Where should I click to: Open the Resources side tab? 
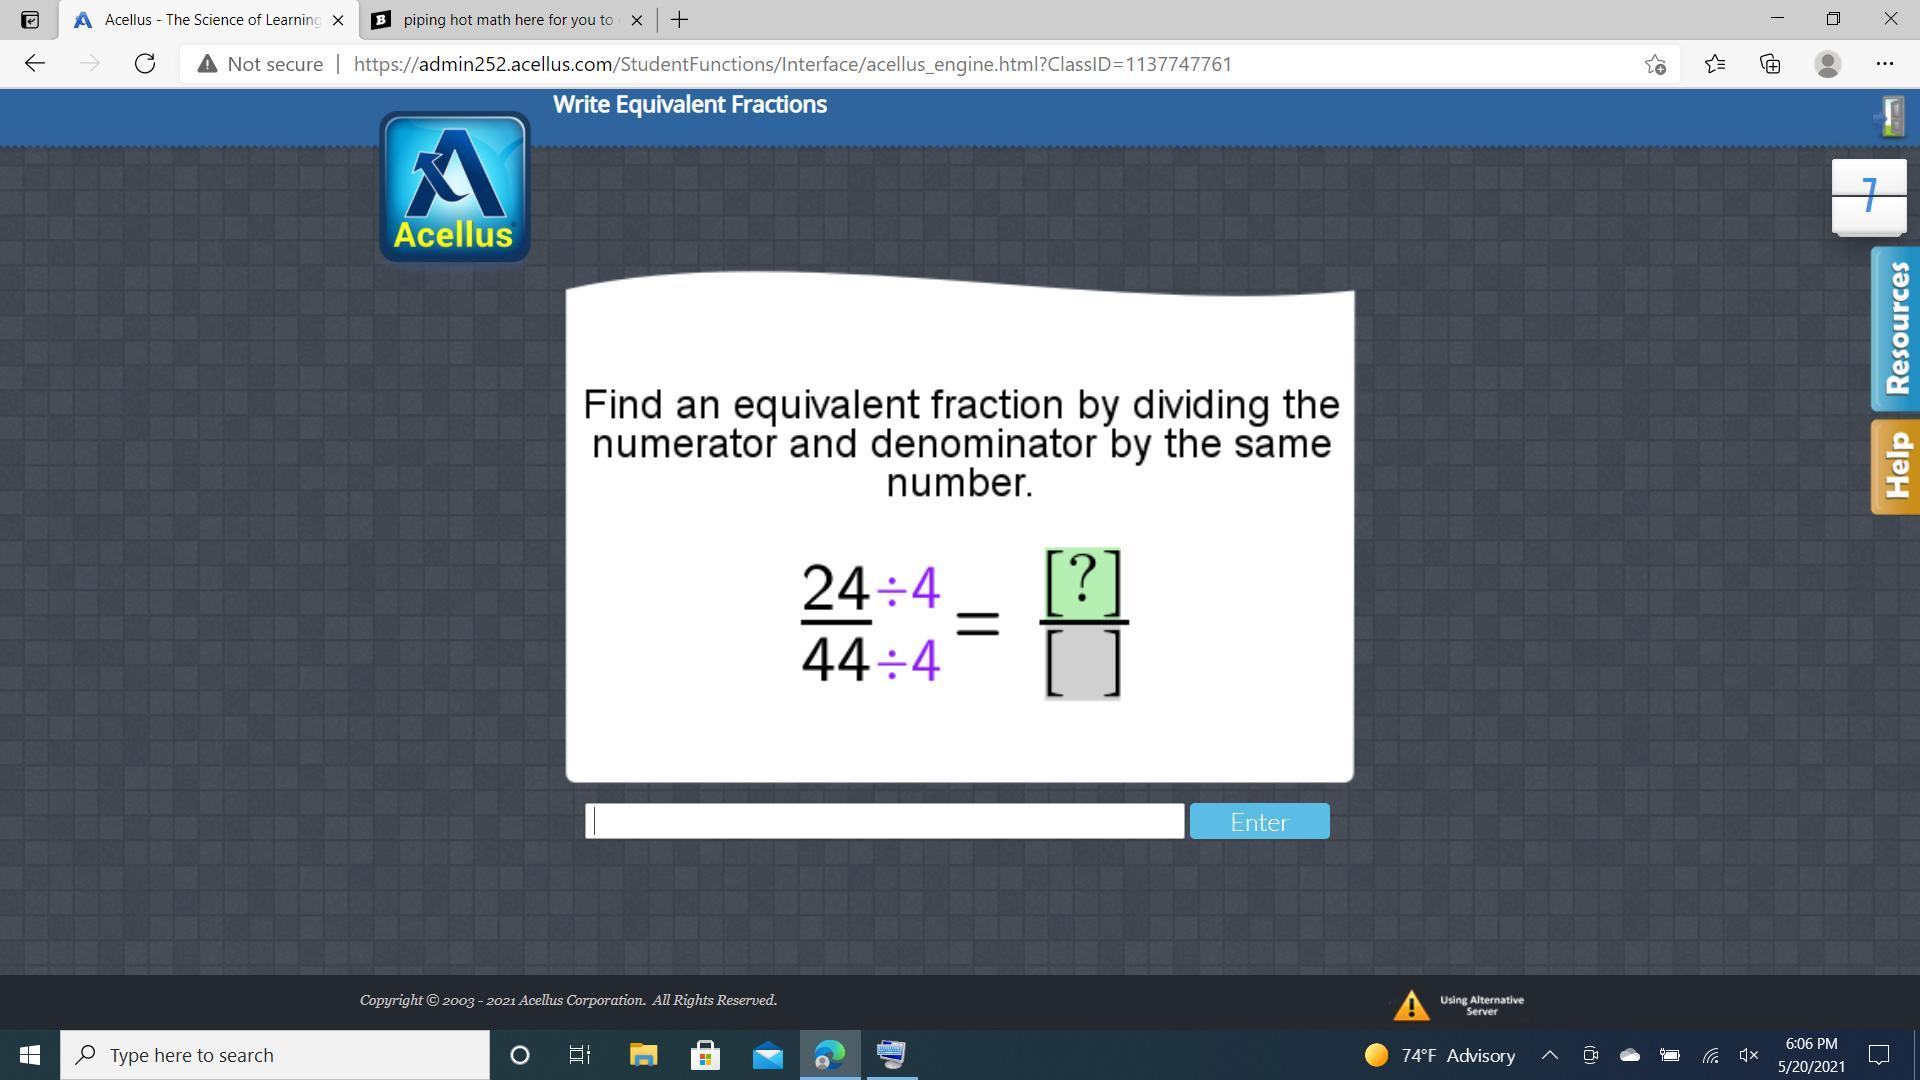point(1895,329)
